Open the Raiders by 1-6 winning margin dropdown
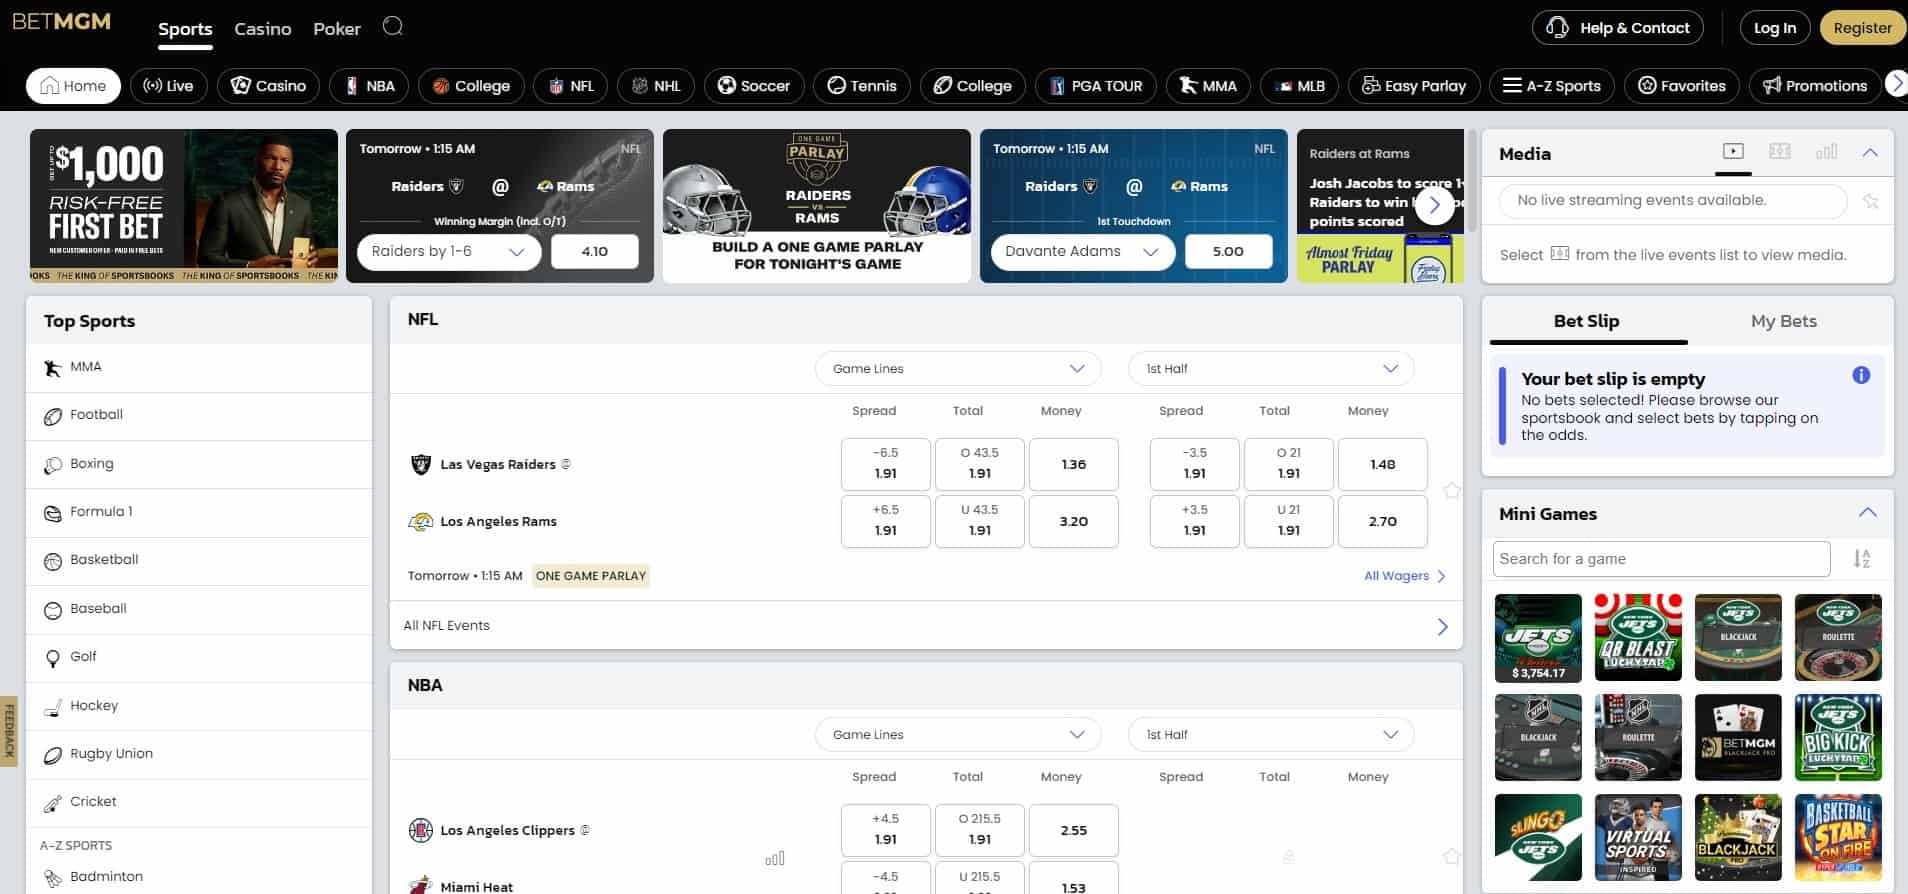 coord(449,251)
